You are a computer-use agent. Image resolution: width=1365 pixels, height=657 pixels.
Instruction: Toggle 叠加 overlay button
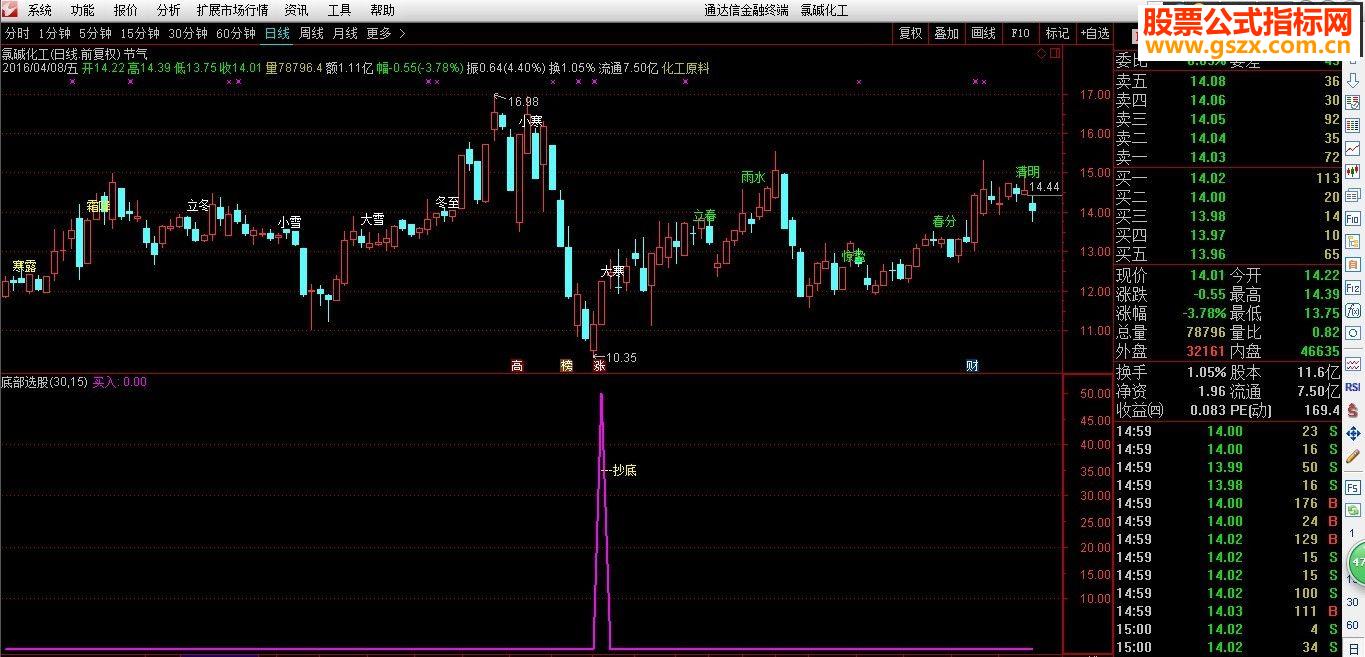tap(946, 33)
